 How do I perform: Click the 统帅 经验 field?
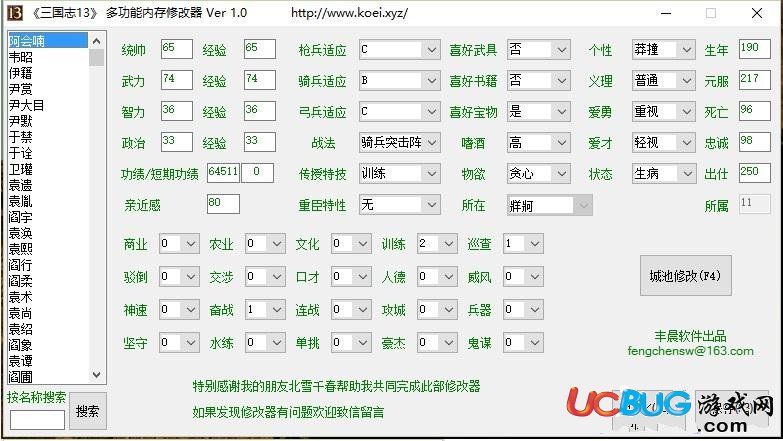point(259,49)
